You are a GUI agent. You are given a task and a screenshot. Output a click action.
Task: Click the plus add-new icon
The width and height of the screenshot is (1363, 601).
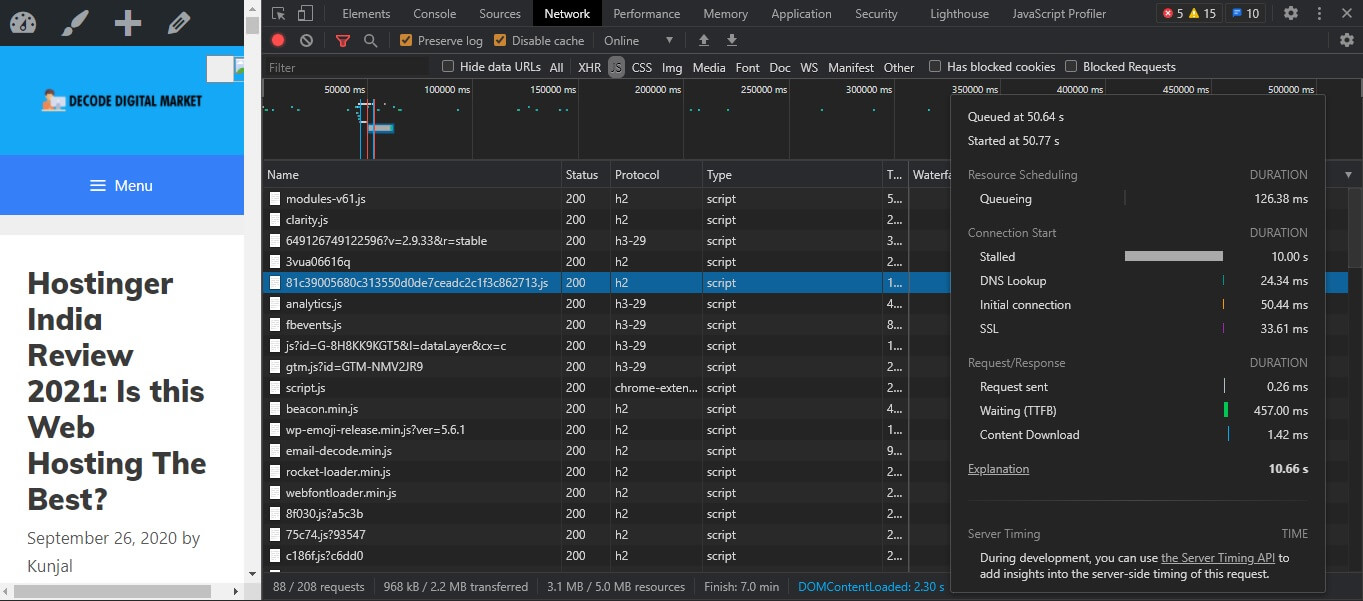tap(127, 22)
